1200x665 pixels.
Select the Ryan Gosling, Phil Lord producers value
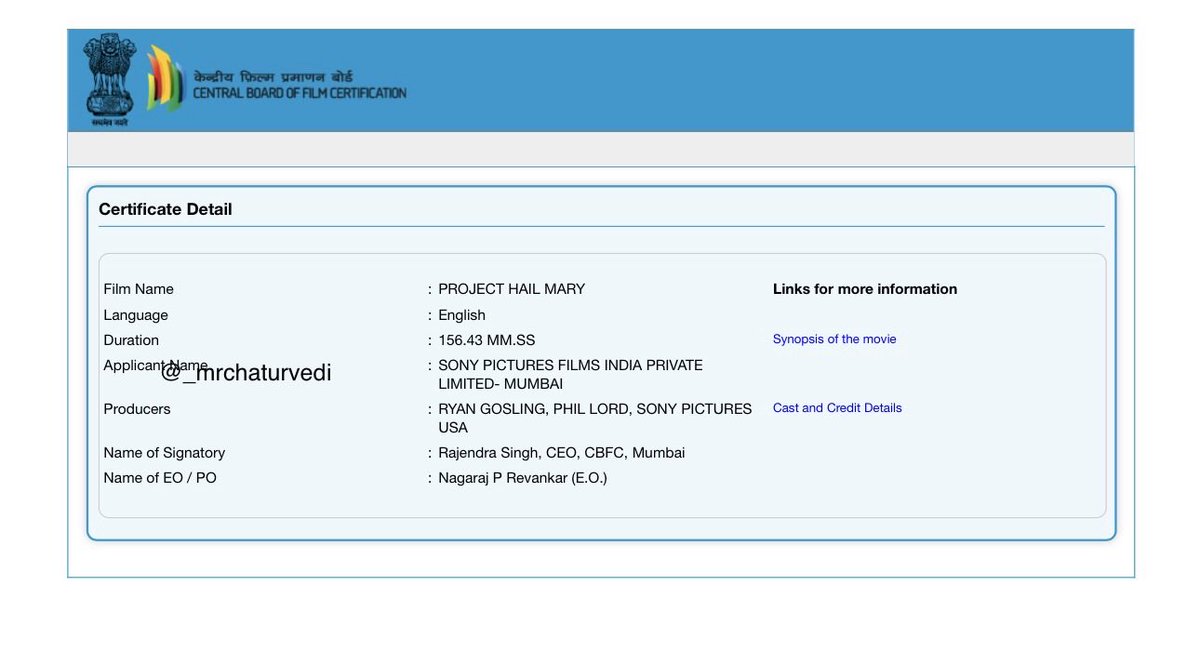pyautogui.click(x=595, y=418)
